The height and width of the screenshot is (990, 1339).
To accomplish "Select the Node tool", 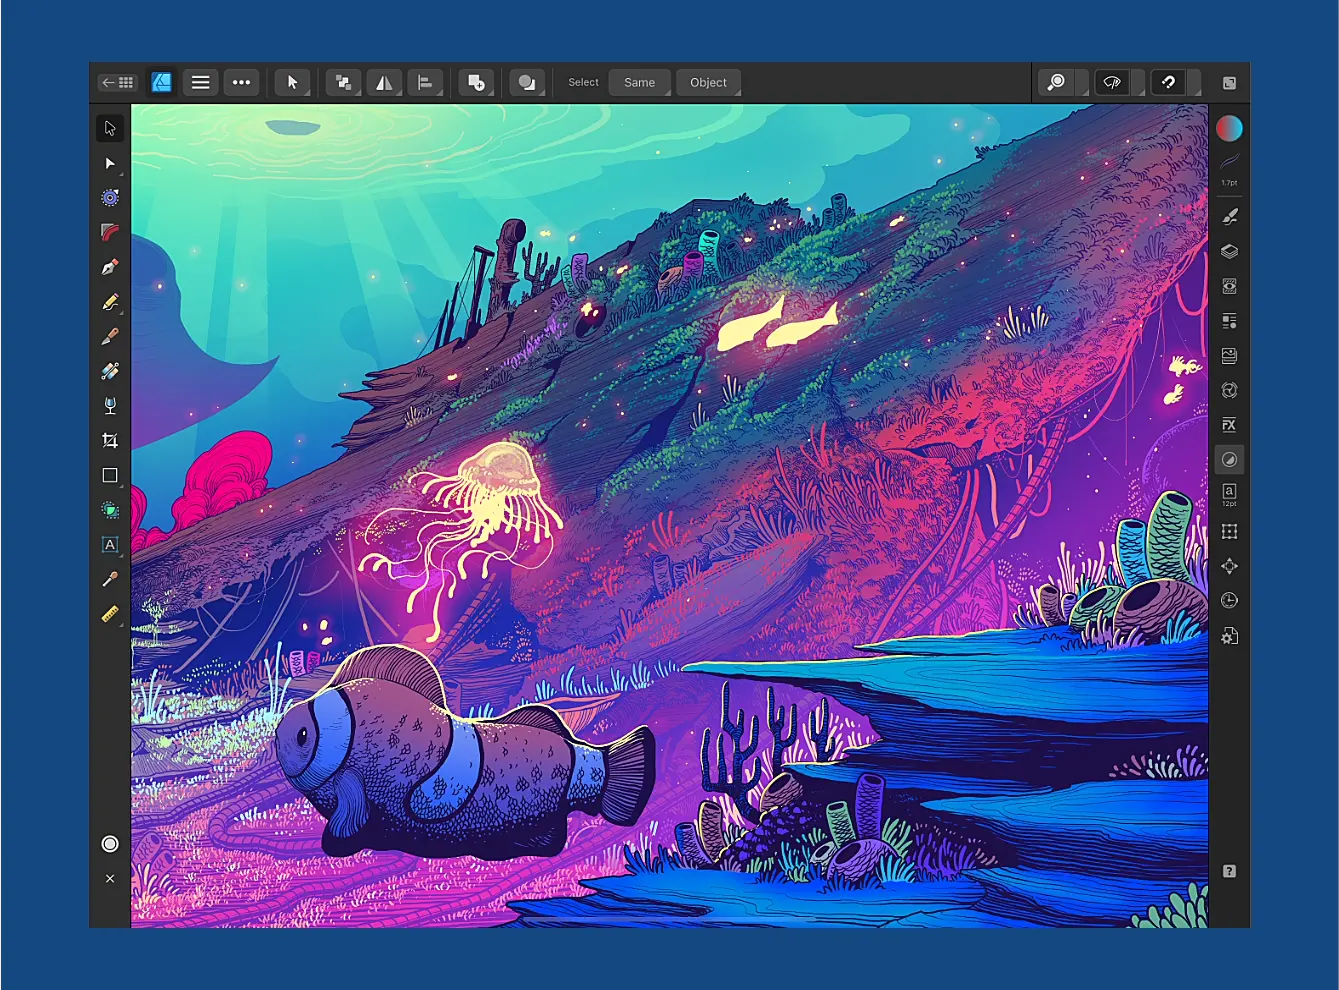I will coord(110,163).
